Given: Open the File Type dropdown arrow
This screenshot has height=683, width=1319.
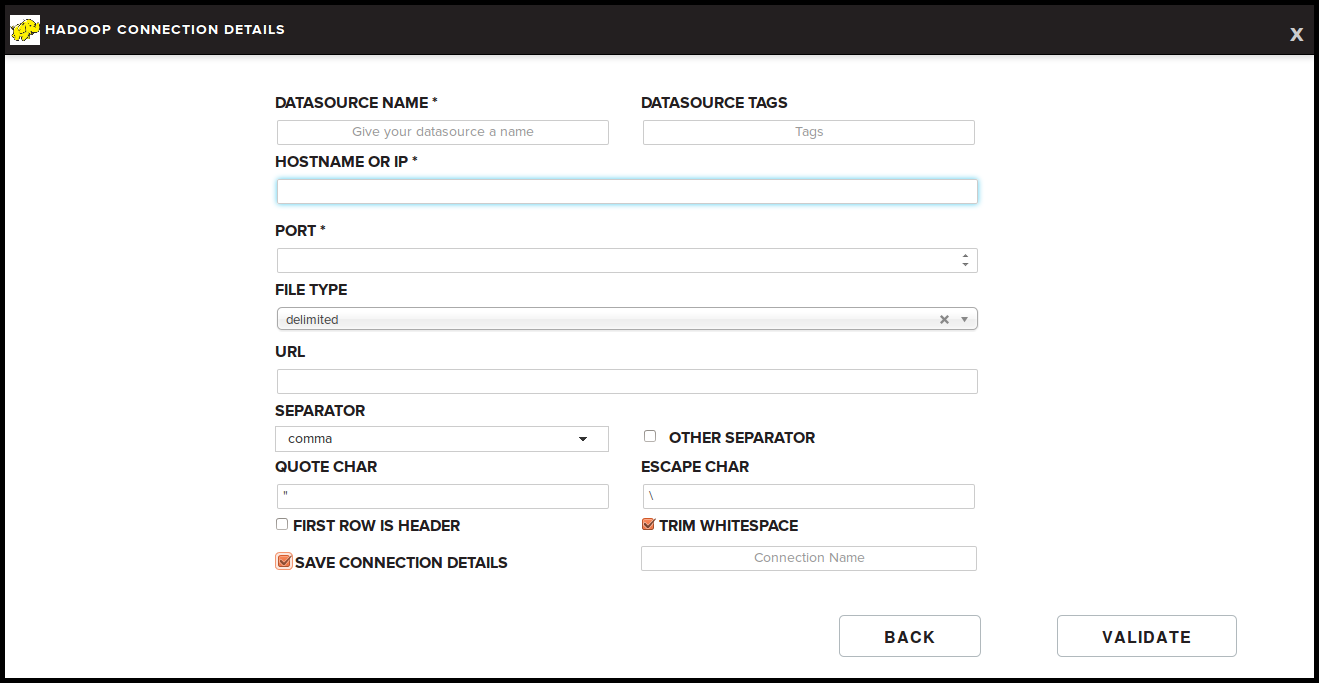Looking at the screenshot, I should [x=965, y=320].
